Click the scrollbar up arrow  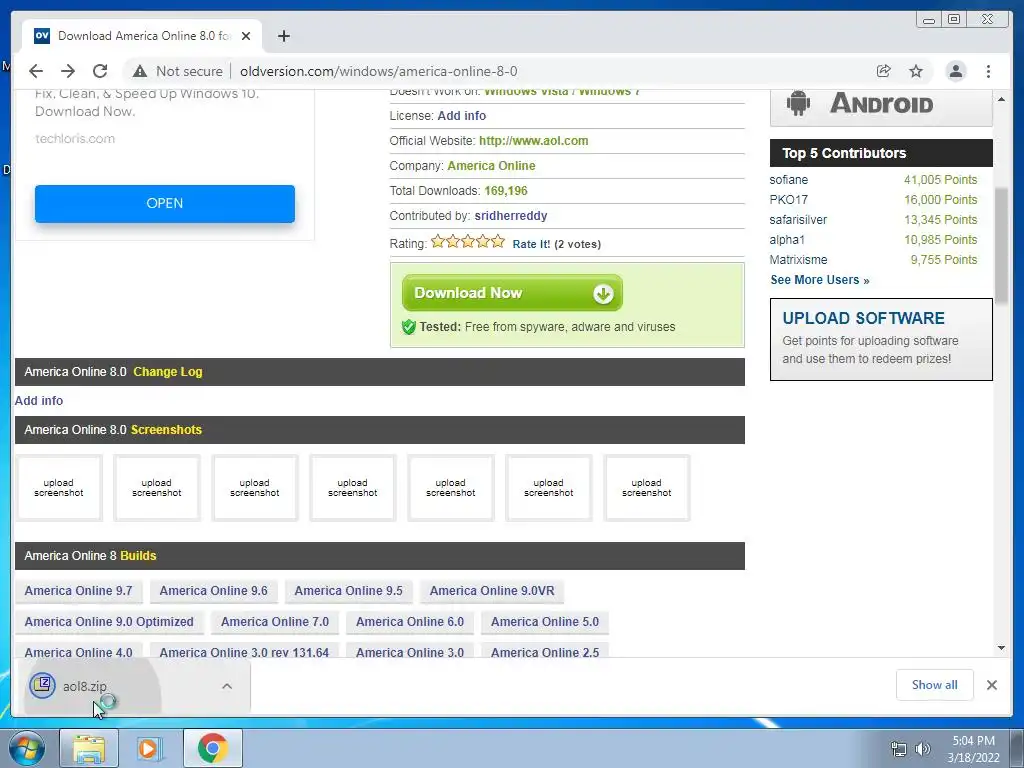click(1001, 99)
